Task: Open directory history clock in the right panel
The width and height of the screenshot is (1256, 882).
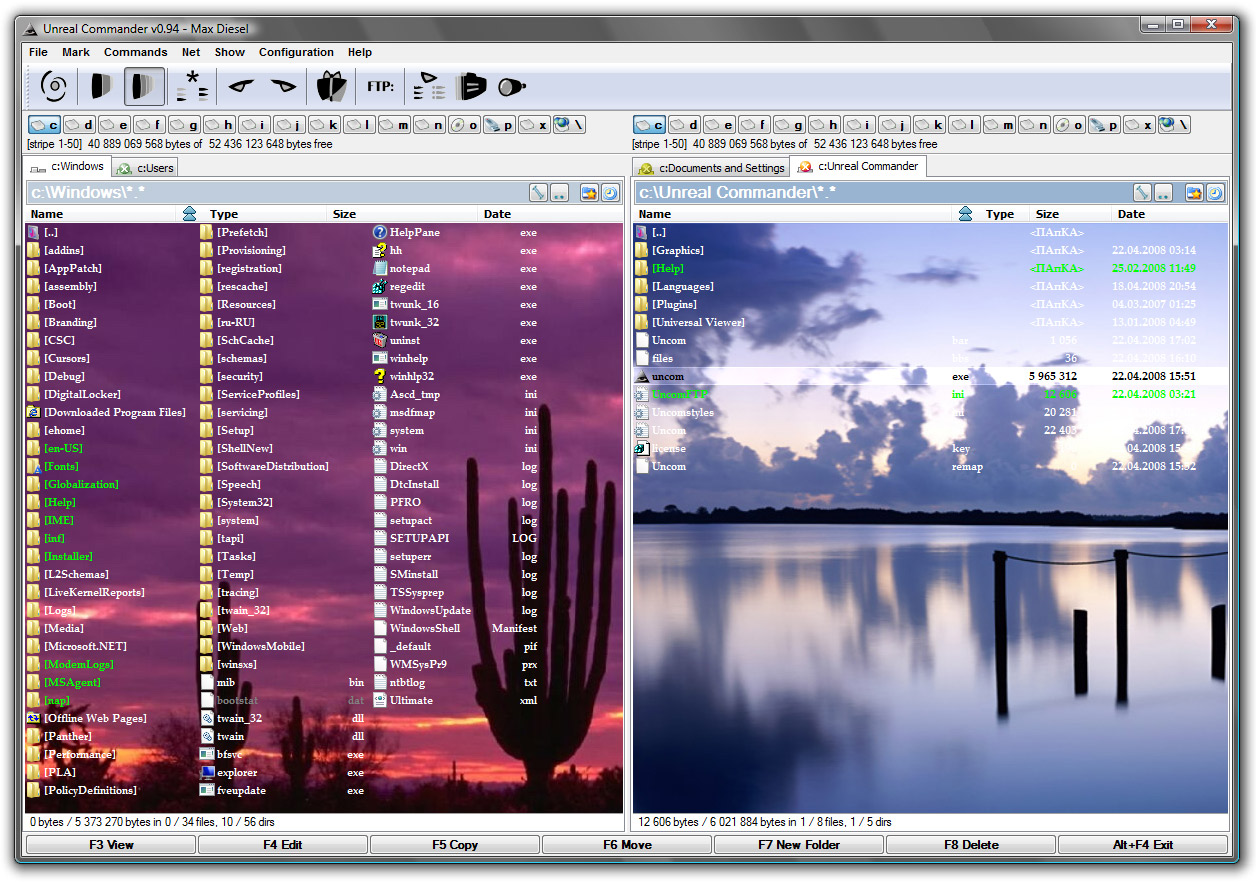Action: (x=1215, y=192)
